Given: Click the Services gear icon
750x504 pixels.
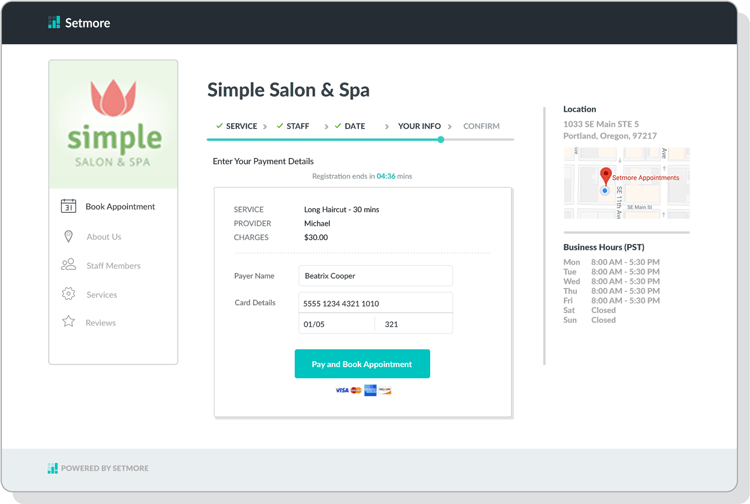Looking at the screenshot, I should [x=68, y=294].
